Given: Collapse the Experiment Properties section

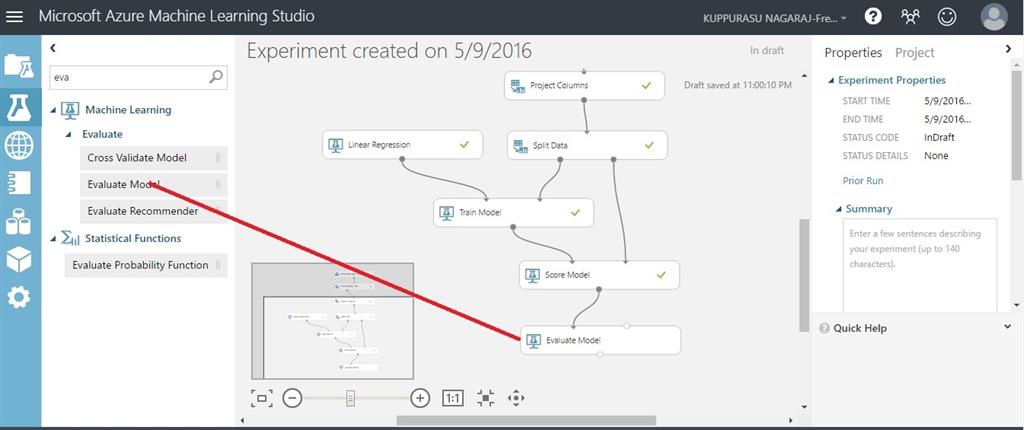Looking at the screenshot, I should point(831,80).
